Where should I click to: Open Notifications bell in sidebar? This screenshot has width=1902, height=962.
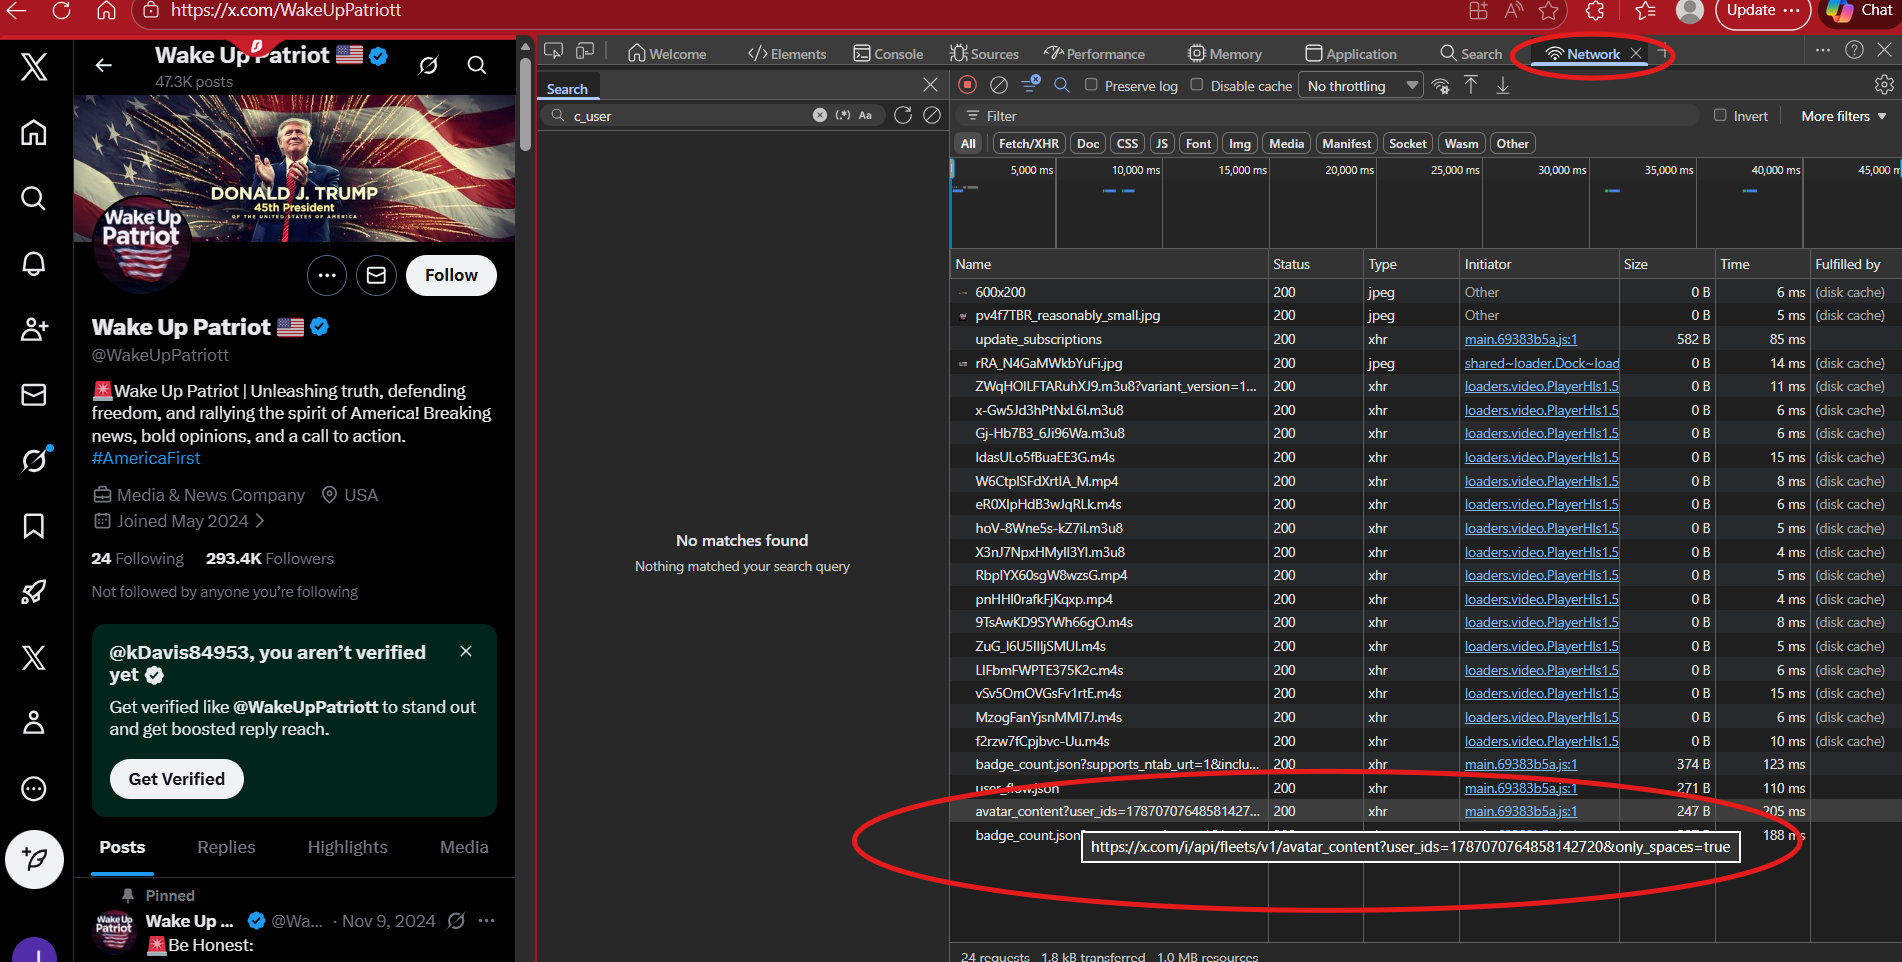[34, 263]
